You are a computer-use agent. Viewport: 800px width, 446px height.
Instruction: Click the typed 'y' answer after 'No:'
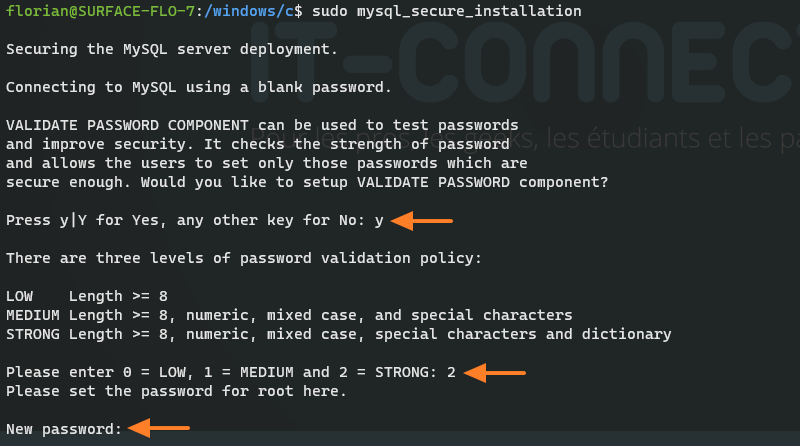point(379,220)
